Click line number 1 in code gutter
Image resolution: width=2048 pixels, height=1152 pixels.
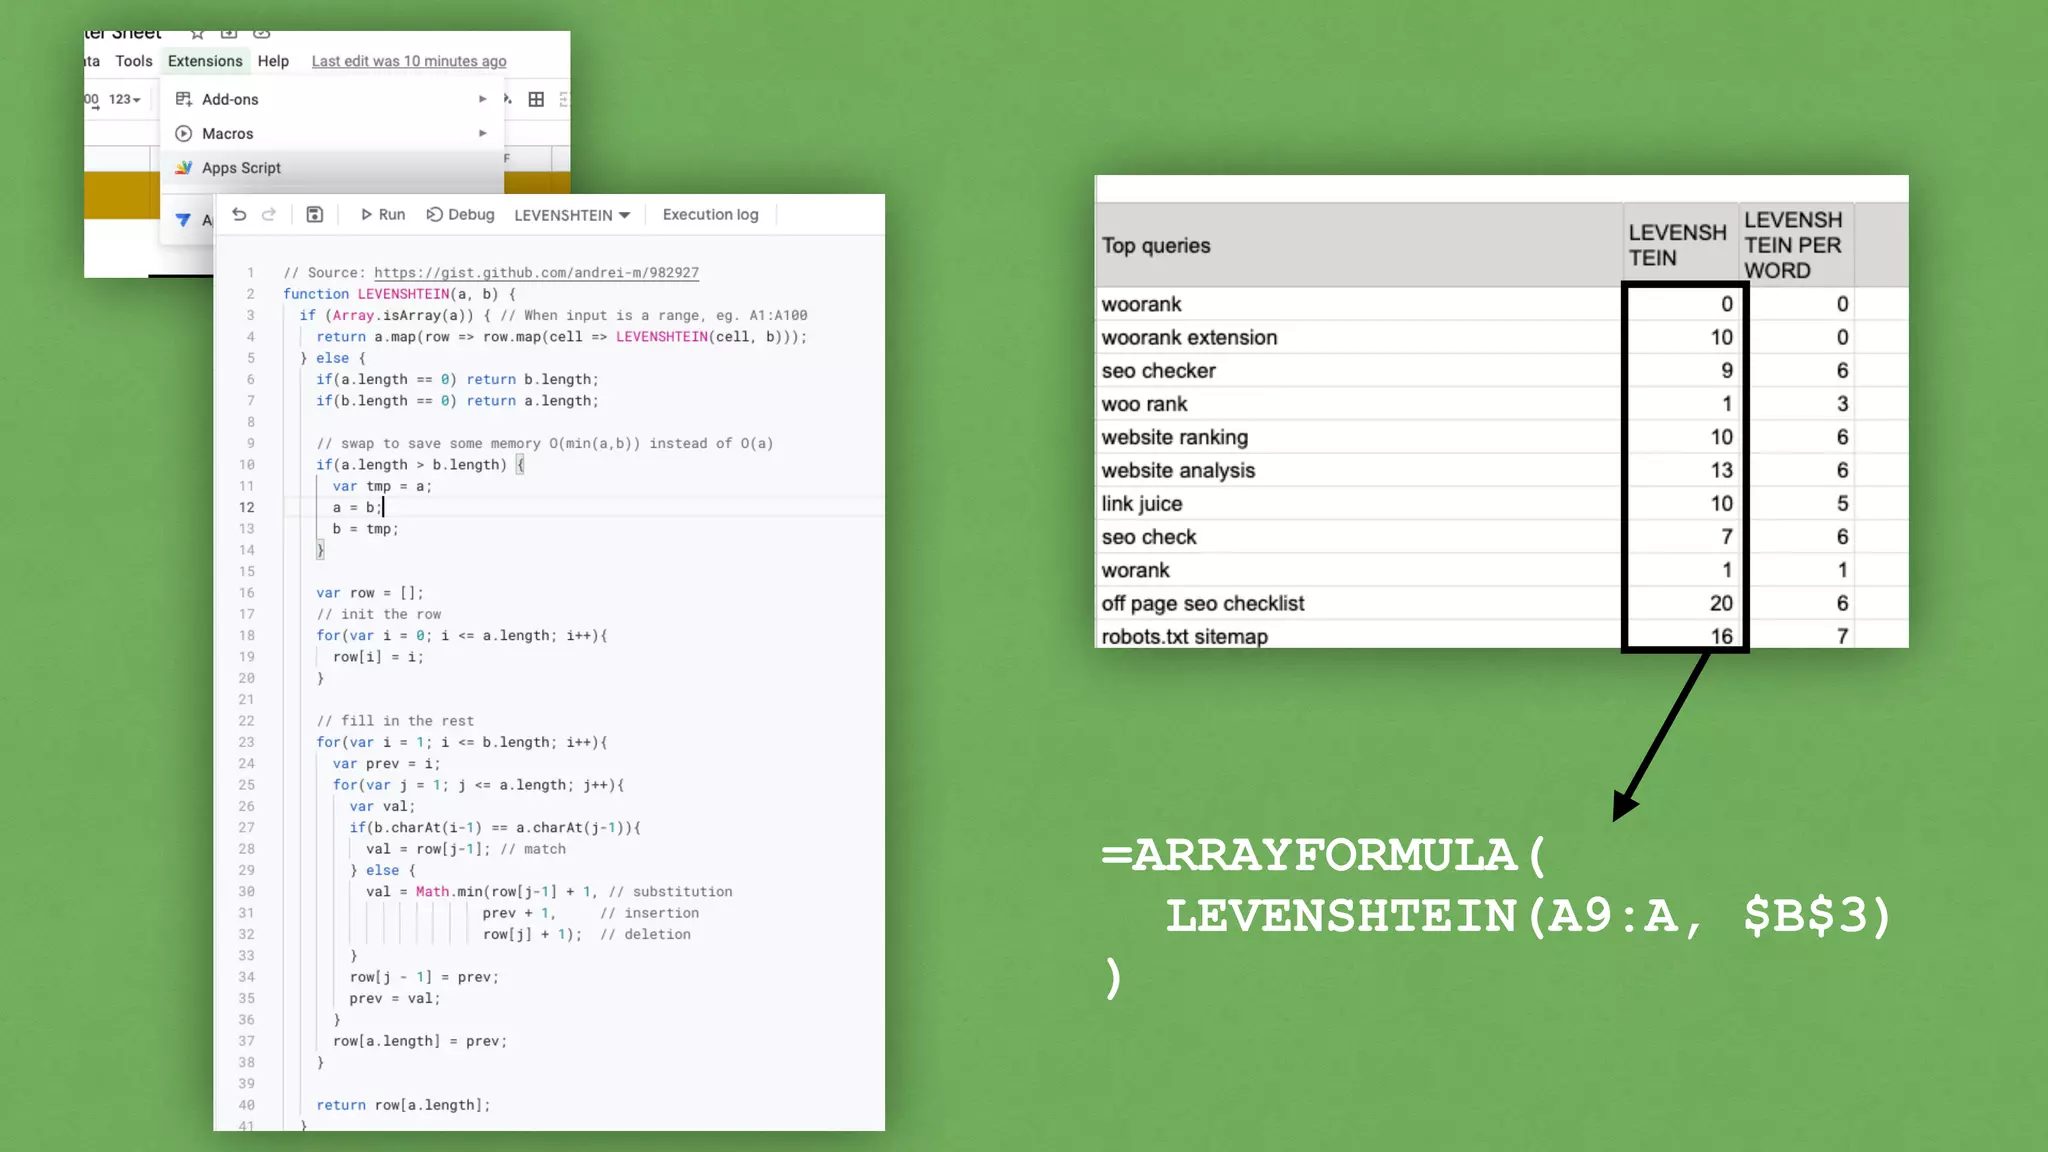coord(250,272)
